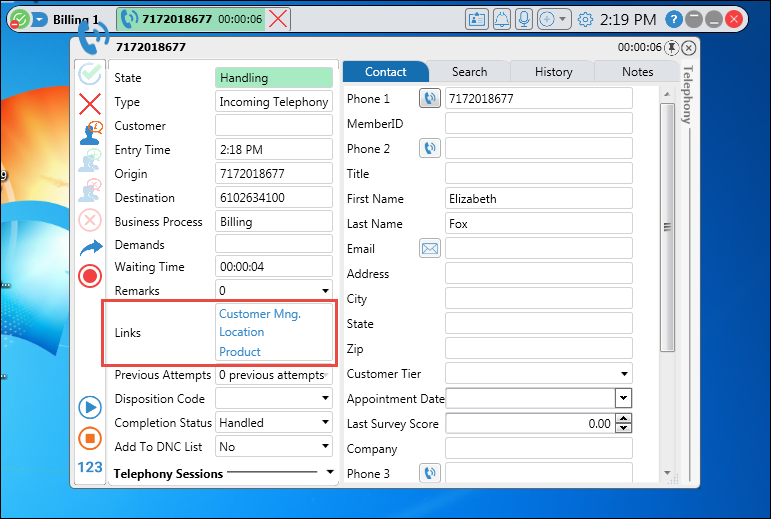This screenshot has height=519, width=771.
Task: Switch to the Notes tab
Action: (x=637, y=72)
